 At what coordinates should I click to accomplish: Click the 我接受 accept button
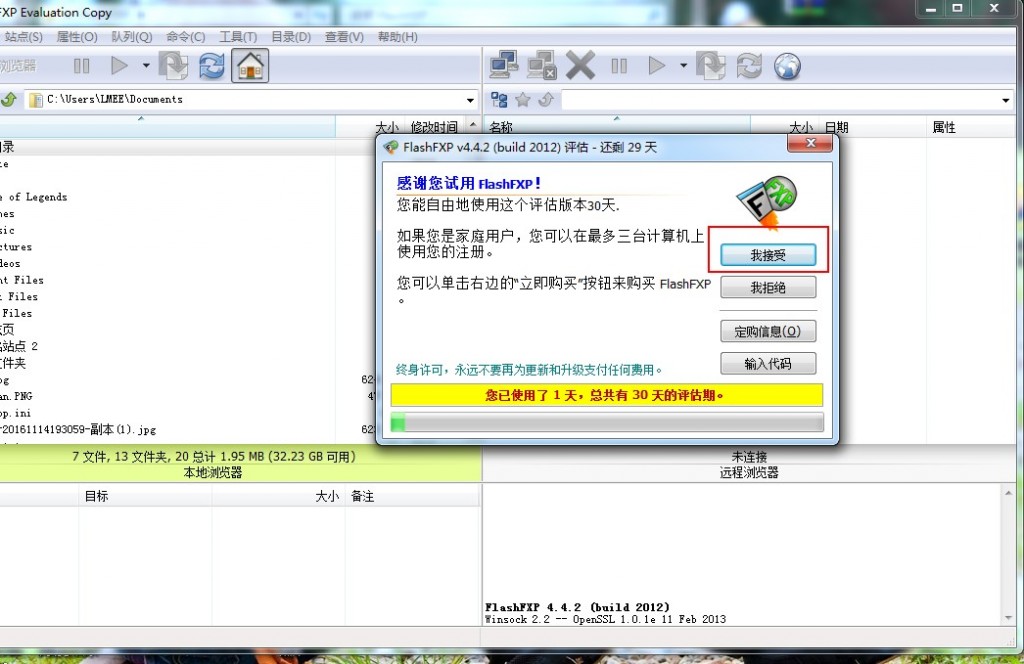768,255
